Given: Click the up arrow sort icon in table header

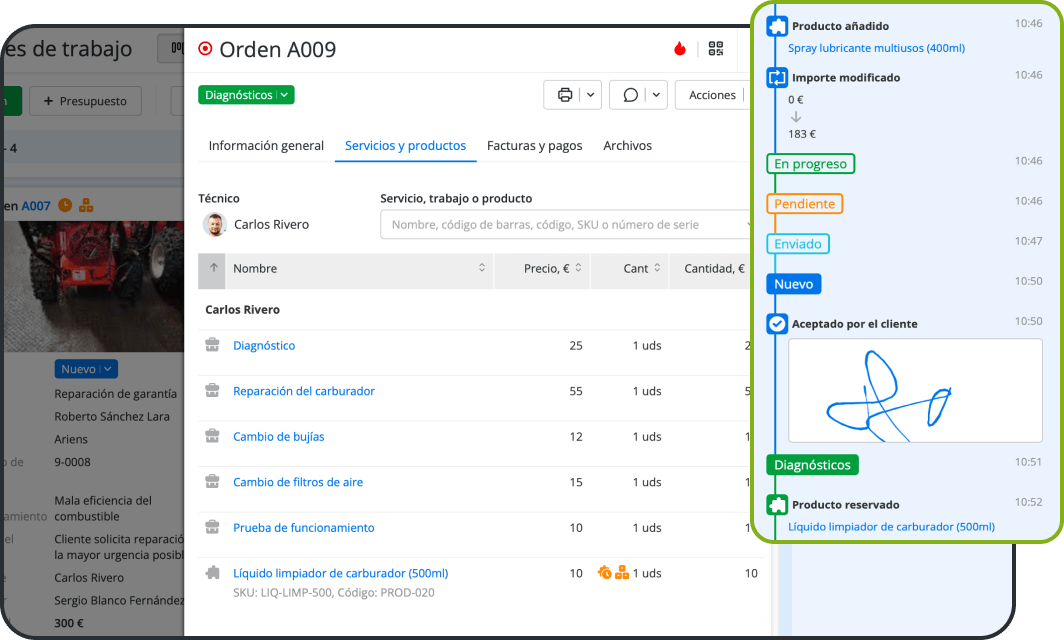Looking at the screenshot, I should (214, 267).
